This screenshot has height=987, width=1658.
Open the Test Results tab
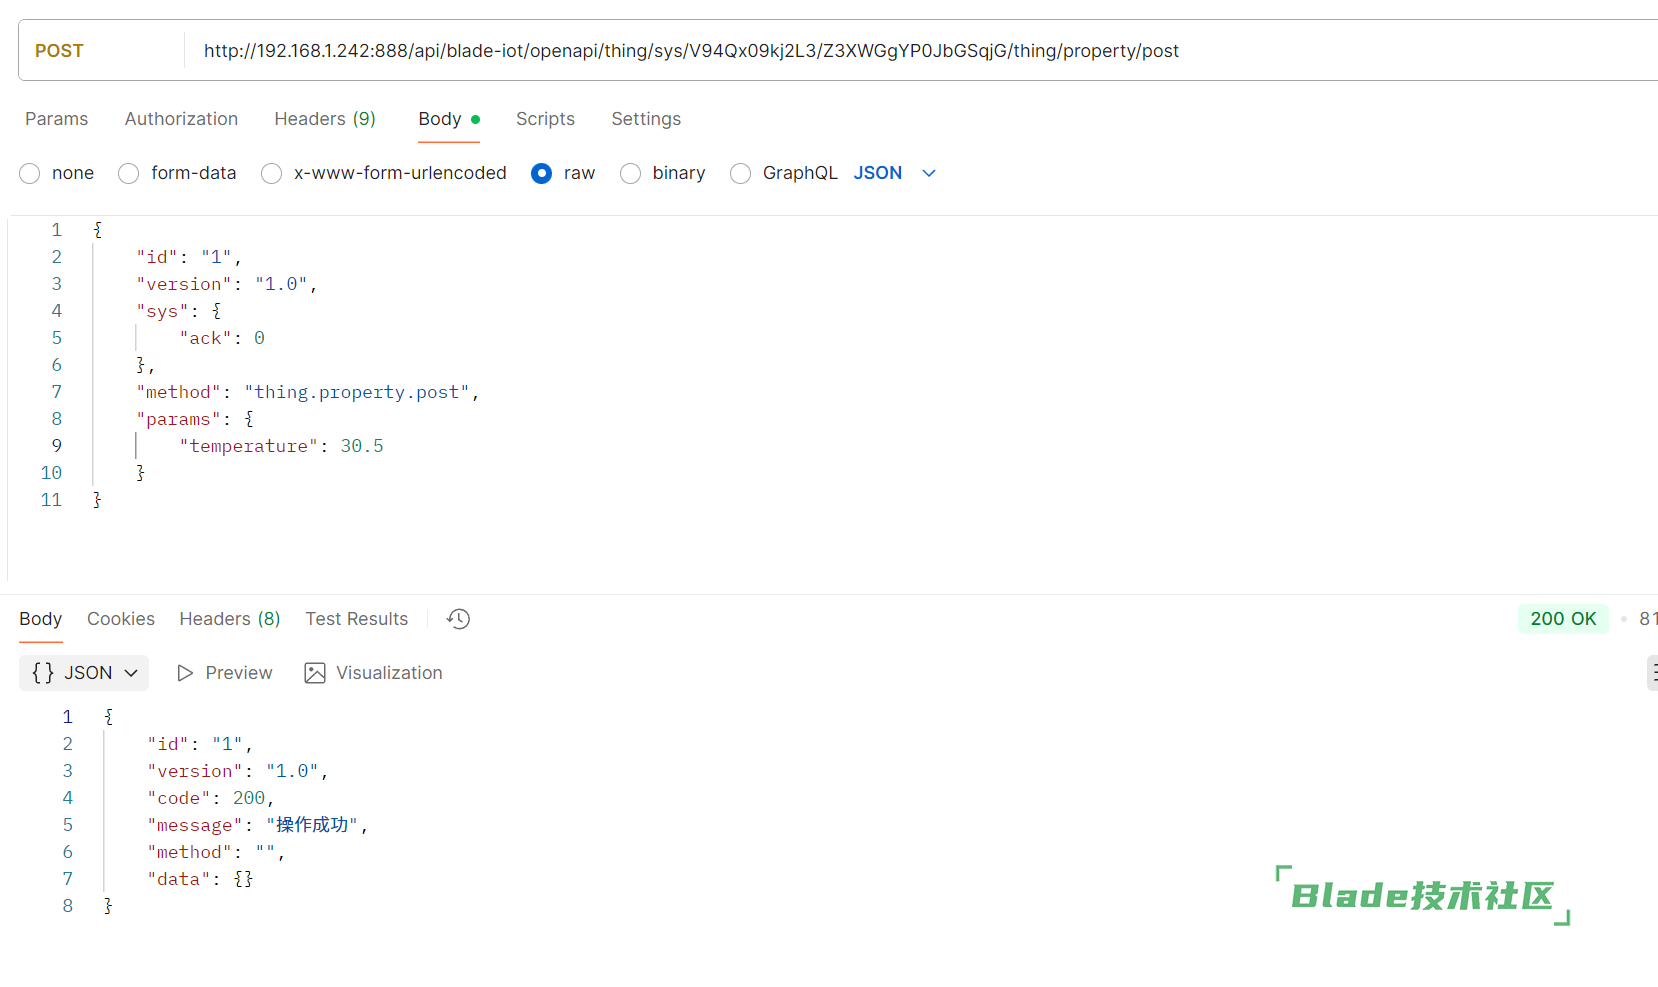coord(356,619)
